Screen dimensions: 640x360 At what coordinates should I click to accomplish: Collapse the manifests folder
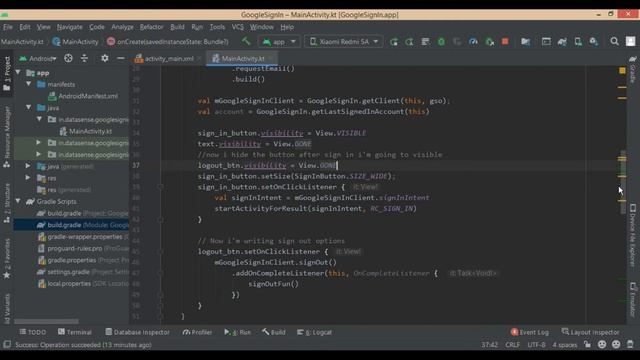coord(29,84)
